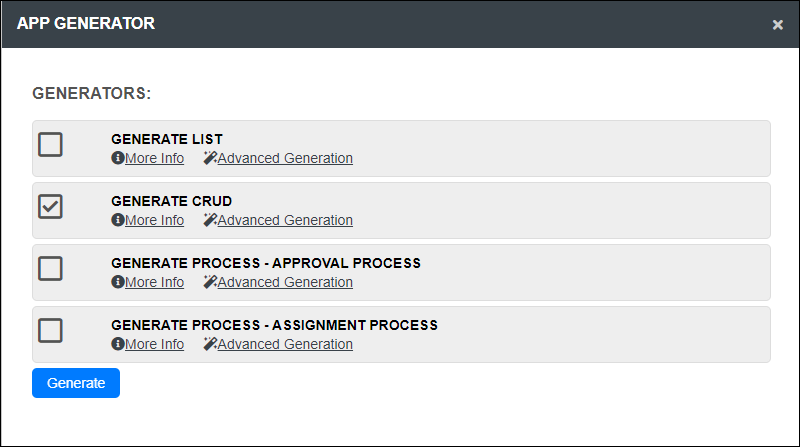Check the Assignment Process generator checkbox
The height and width of the screenshot is (447, 800).
pos(51,330)
